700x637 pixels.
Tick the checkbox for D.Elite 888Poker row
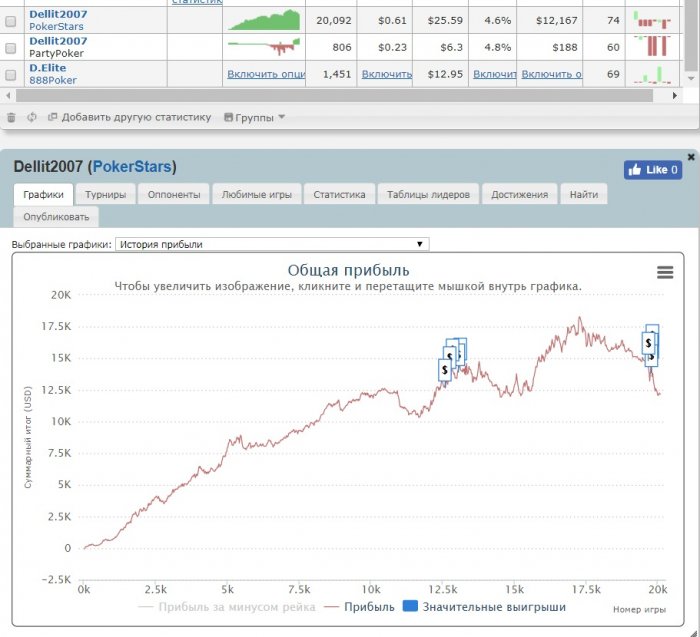pos(10,74)
